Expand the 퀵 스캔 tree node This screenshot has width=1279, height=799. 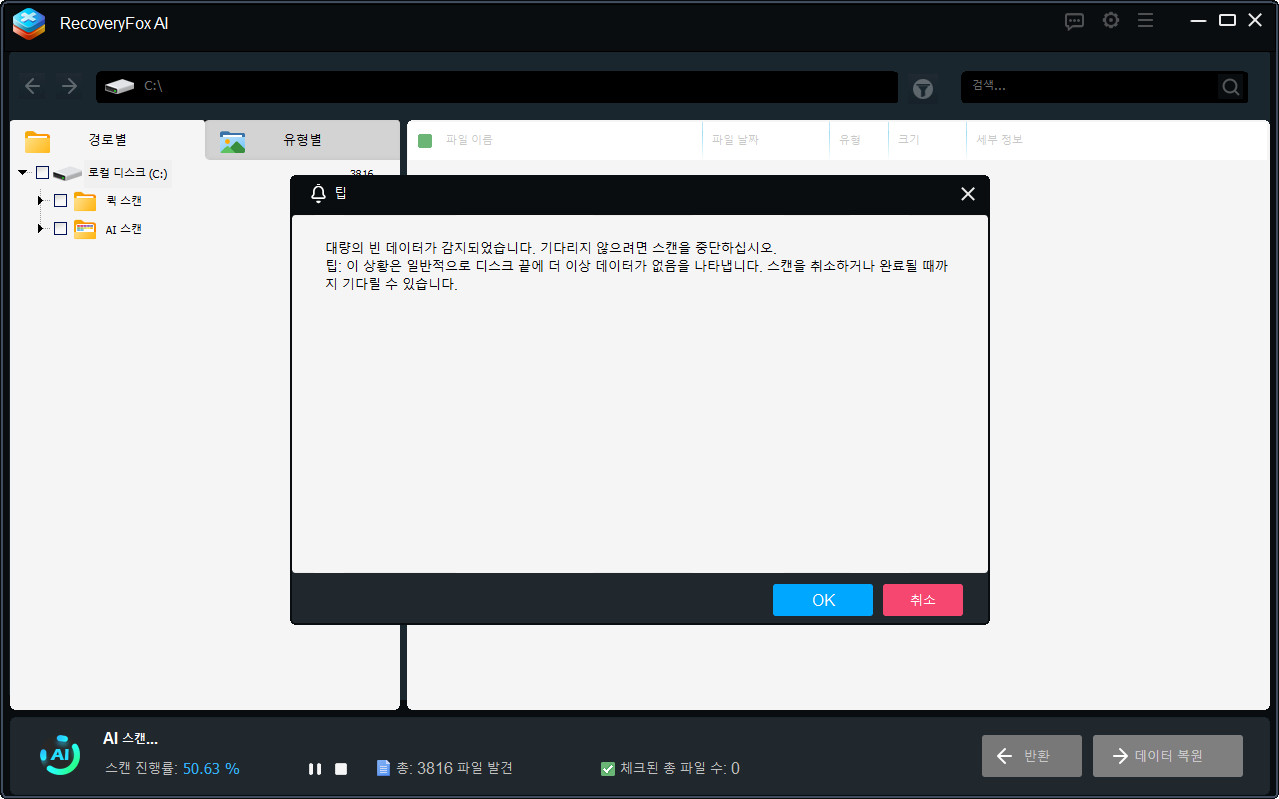pyautogui.click(x=40, y=200)
